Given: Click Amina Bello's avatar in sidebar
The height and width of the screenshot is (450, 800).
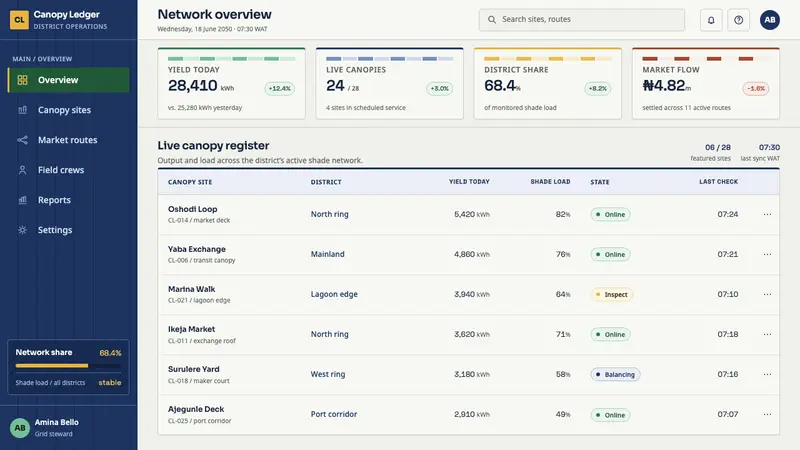Looking at the screenshot, I should [x=20, y=428].
